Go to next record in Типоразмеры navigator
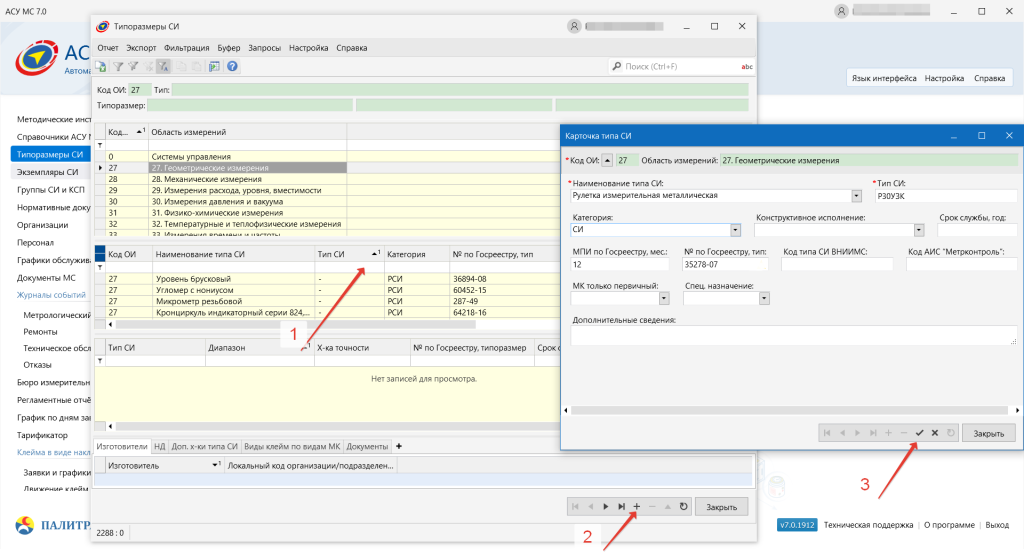Image resolution: width=1024 pixels, height=556 pixels. pyautogui.click(x=605, y=507)
